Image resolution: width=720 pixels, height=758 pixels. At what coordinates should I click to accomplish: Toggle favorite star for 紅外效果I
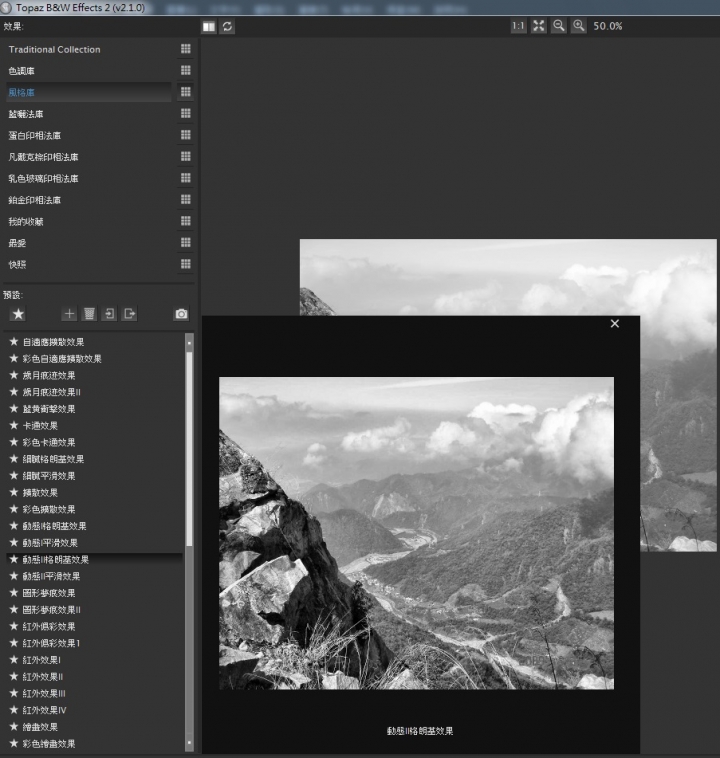pos(14,660)
